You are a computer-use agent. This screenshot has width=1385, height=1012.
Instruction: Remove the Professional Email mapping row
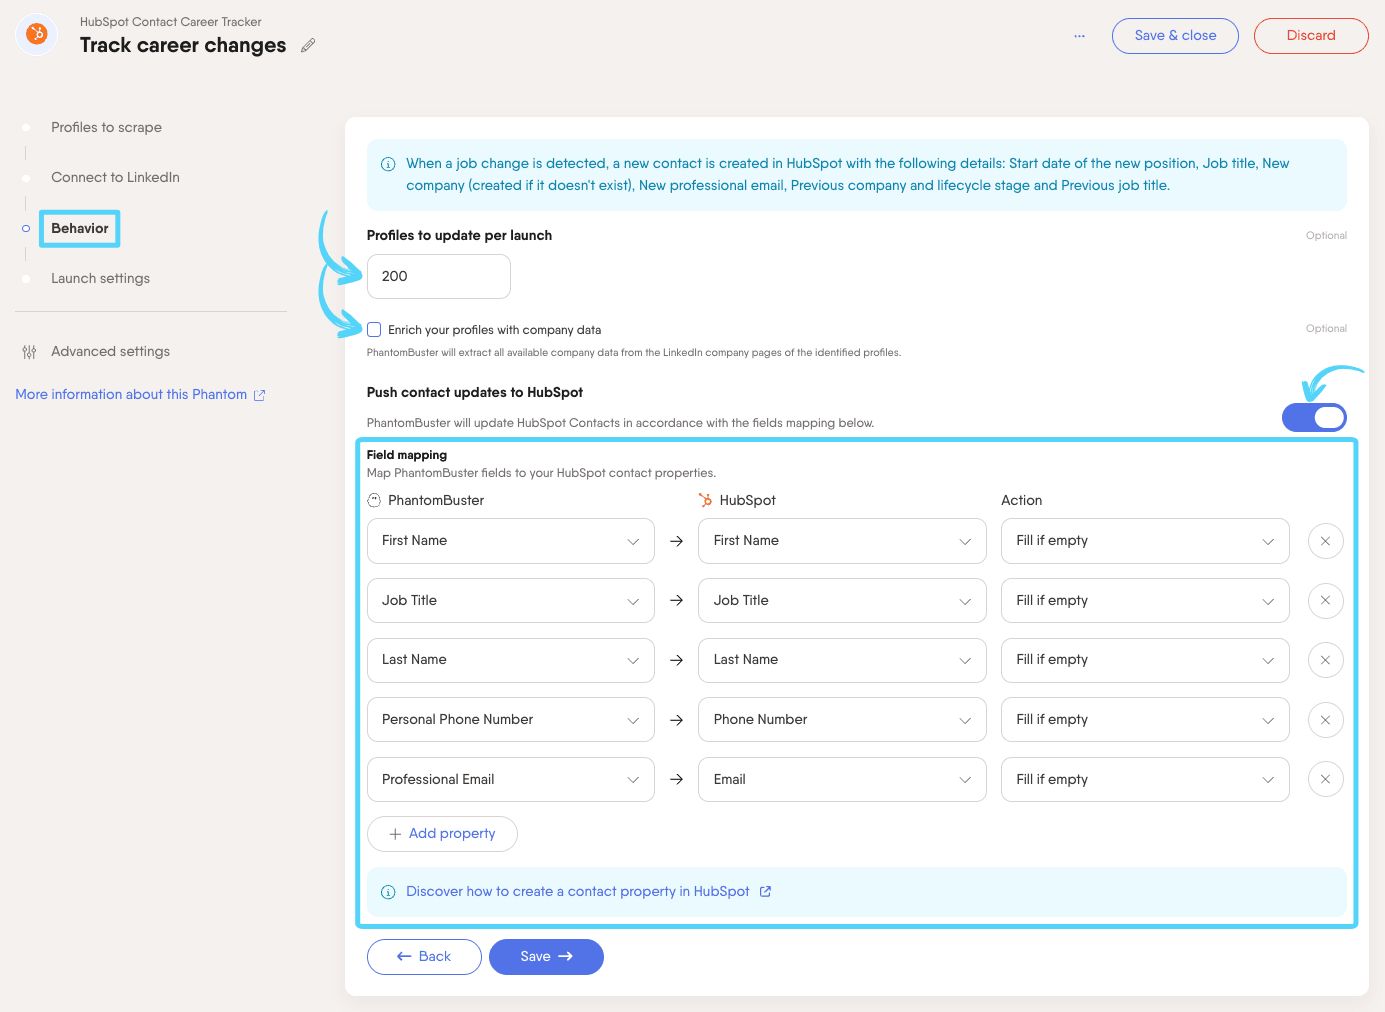1325,779
